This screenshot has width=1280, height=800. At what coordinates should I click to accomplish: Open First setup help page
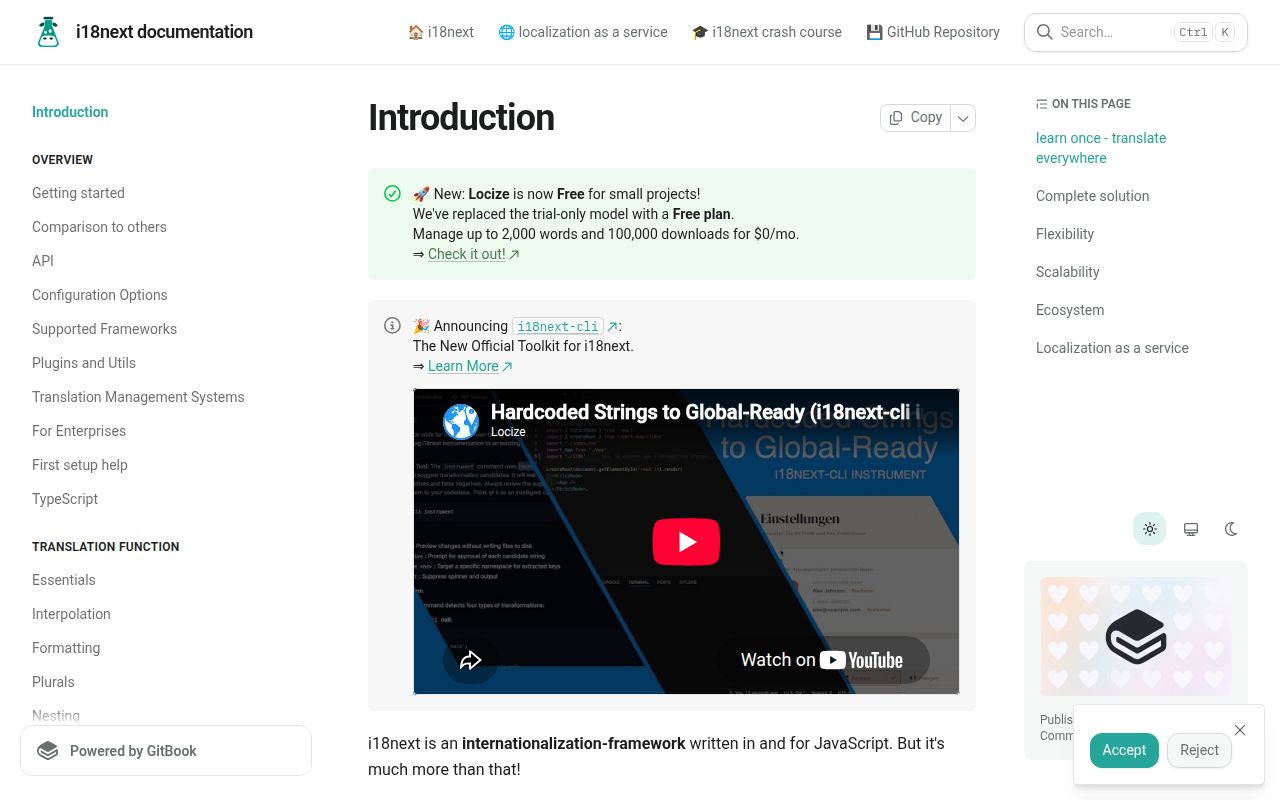(80, 465)
